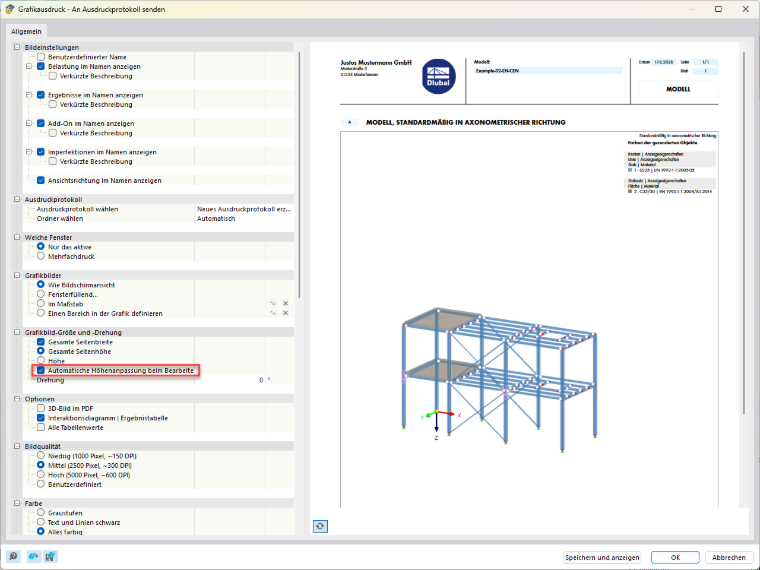Uncheck 'Belastung im Namen anzeigen'

[41, 66]
